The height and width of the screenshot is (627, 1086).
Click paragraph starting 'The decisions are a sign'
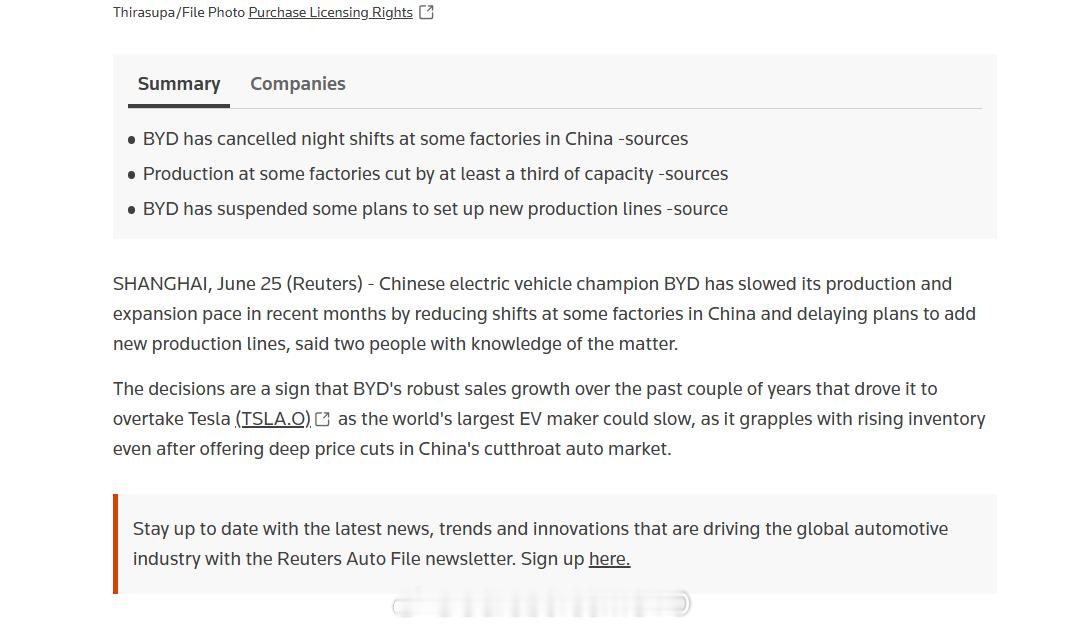[549, 418]
